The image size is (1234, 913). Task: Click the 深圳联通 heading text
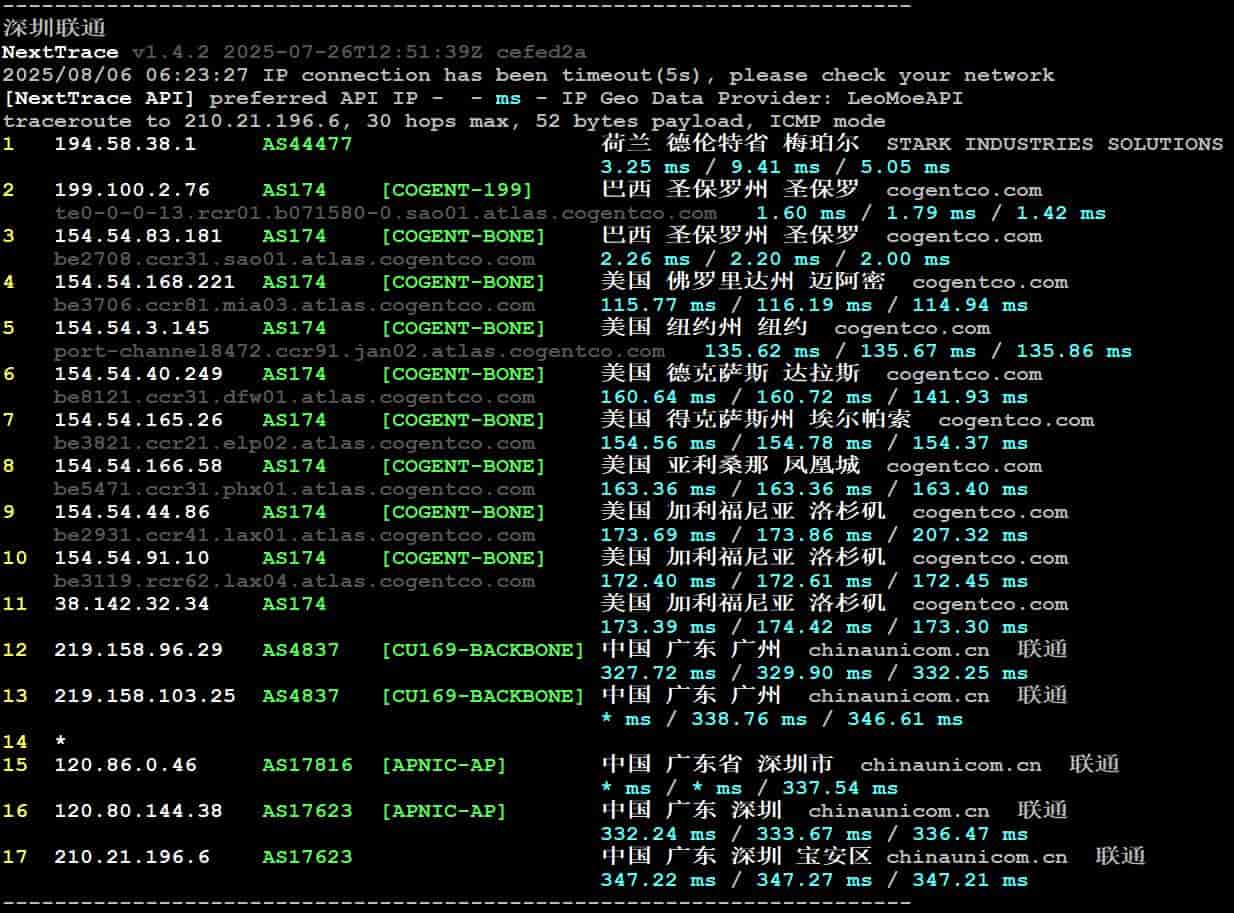[x=54, y=28]
